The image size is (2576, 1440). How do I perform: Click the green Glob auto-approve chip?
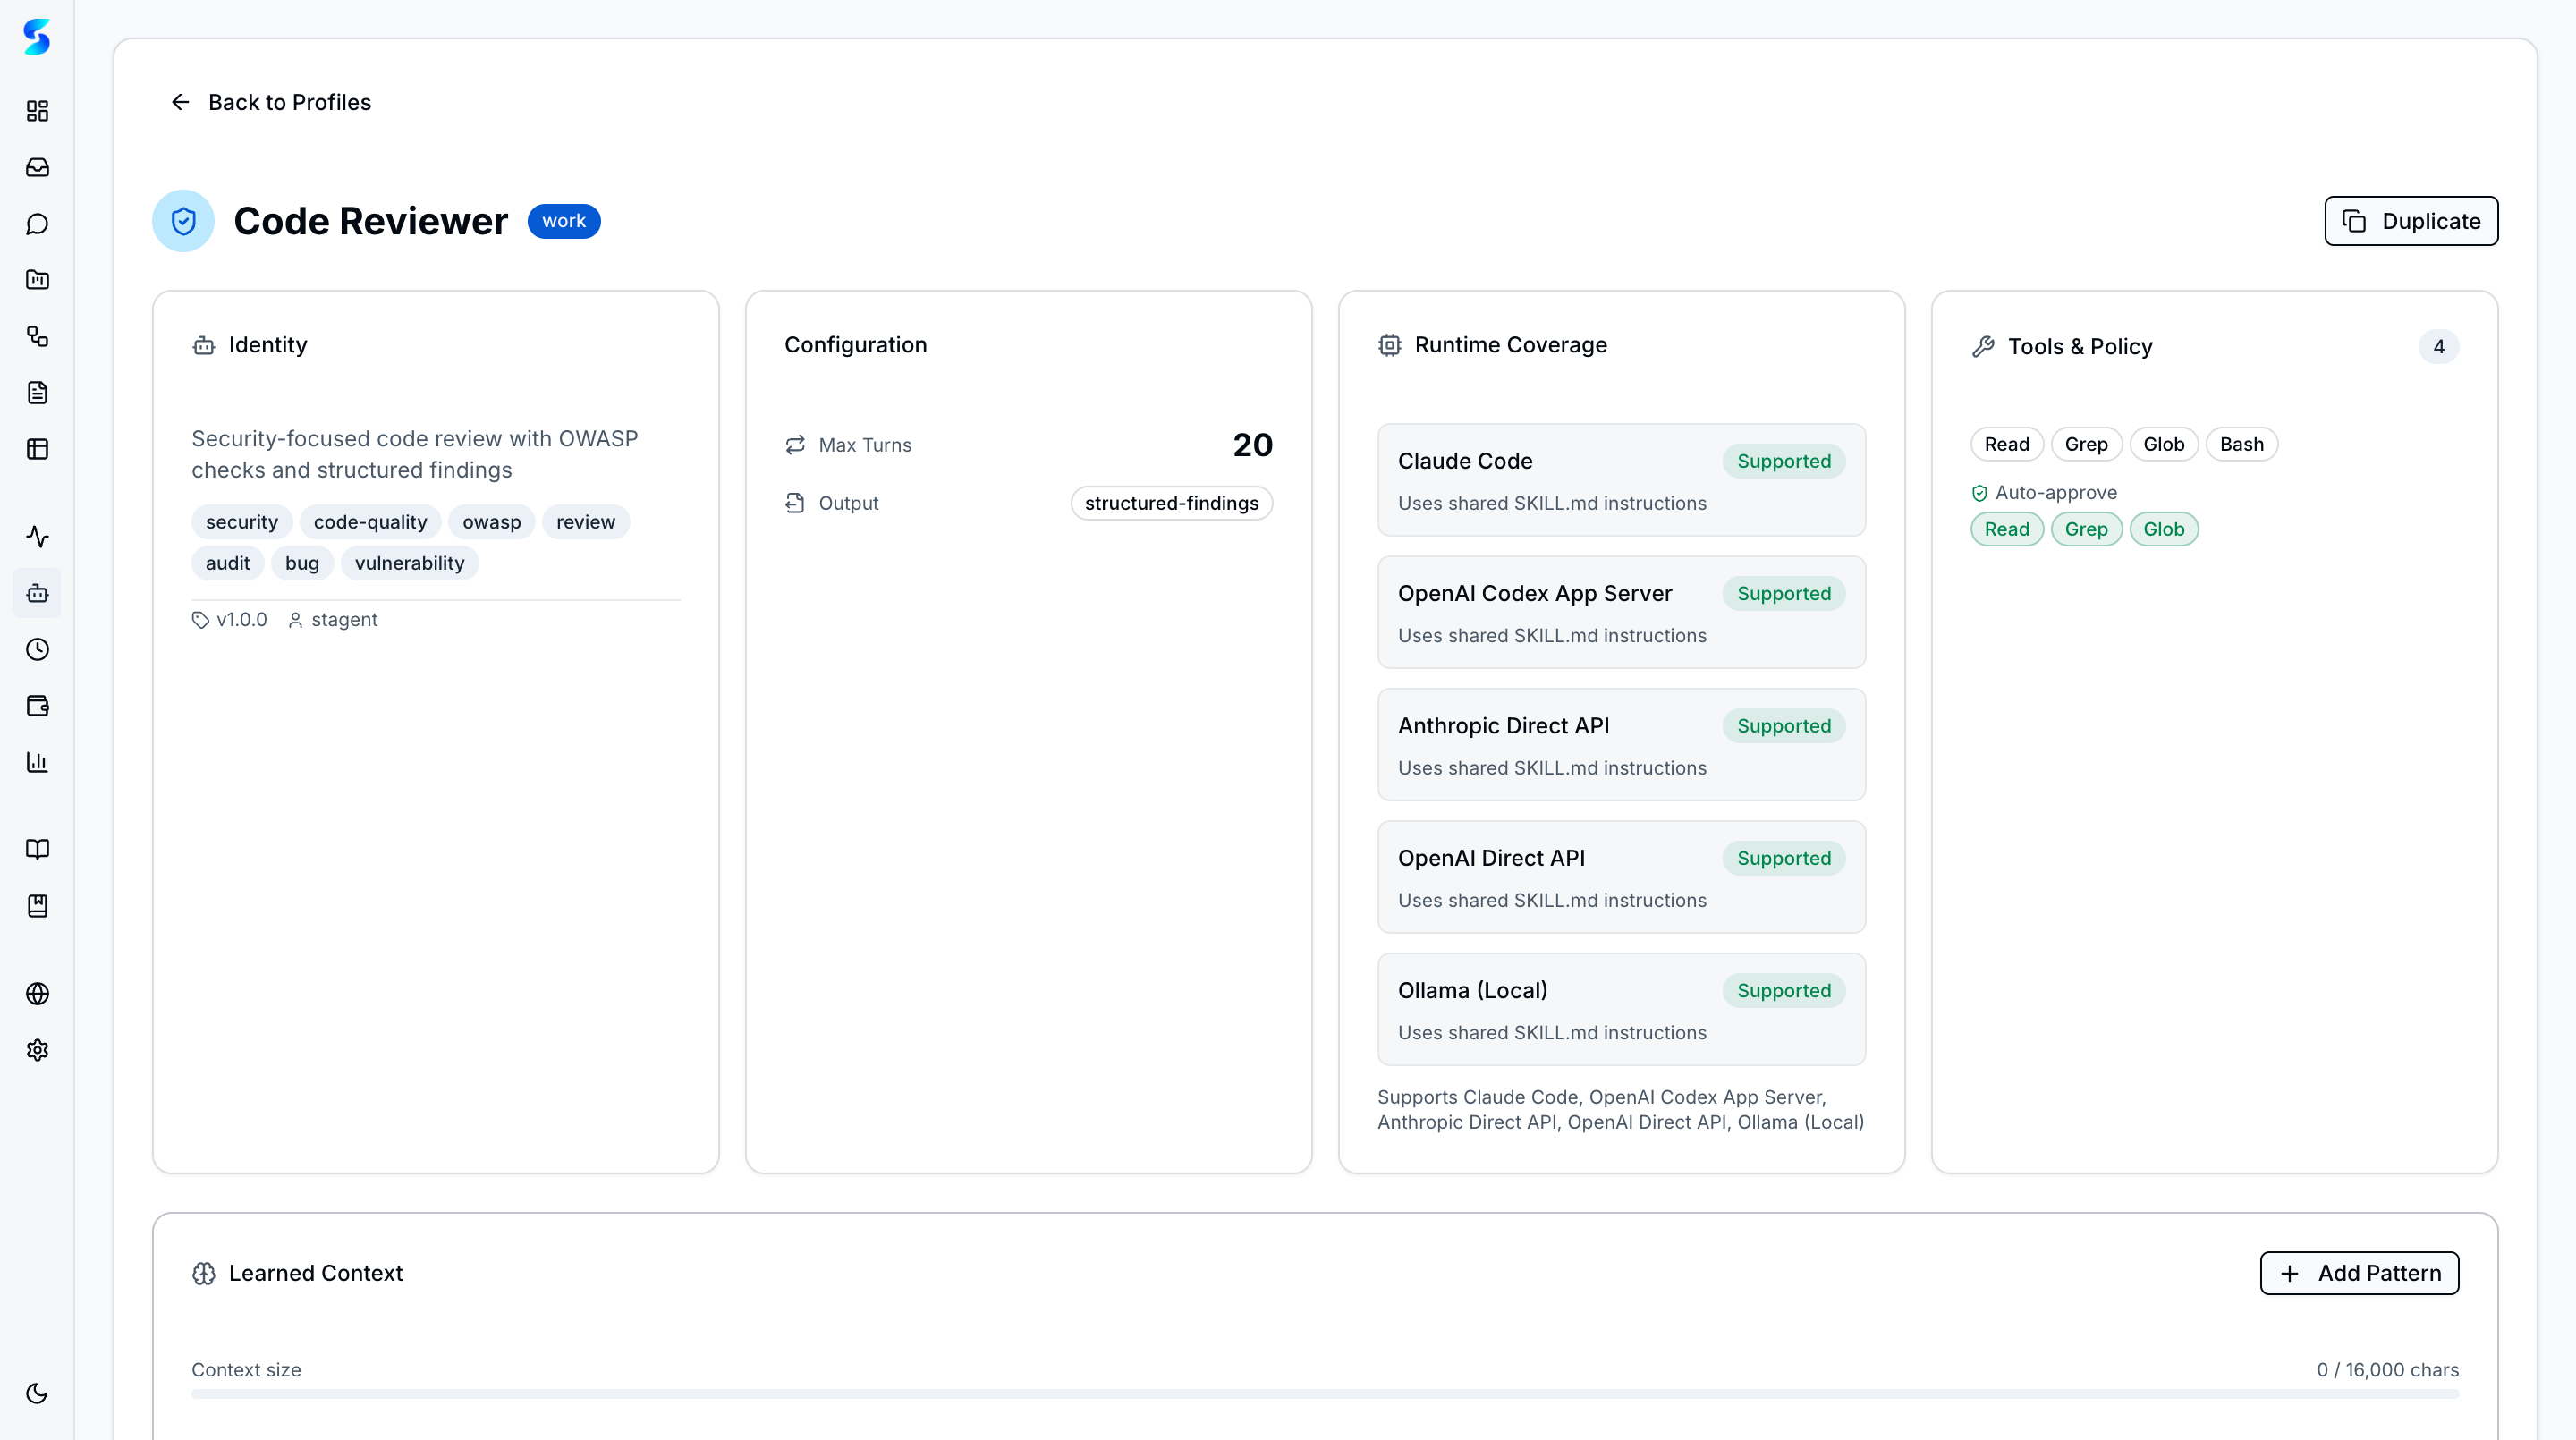tap(2163, 529)
